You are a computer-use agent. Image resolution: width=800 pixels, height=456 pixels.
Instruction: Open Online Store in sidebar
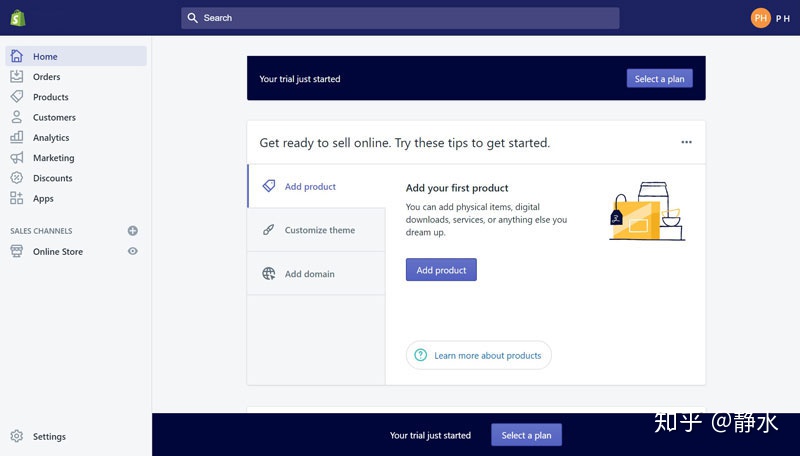point(58,251)
